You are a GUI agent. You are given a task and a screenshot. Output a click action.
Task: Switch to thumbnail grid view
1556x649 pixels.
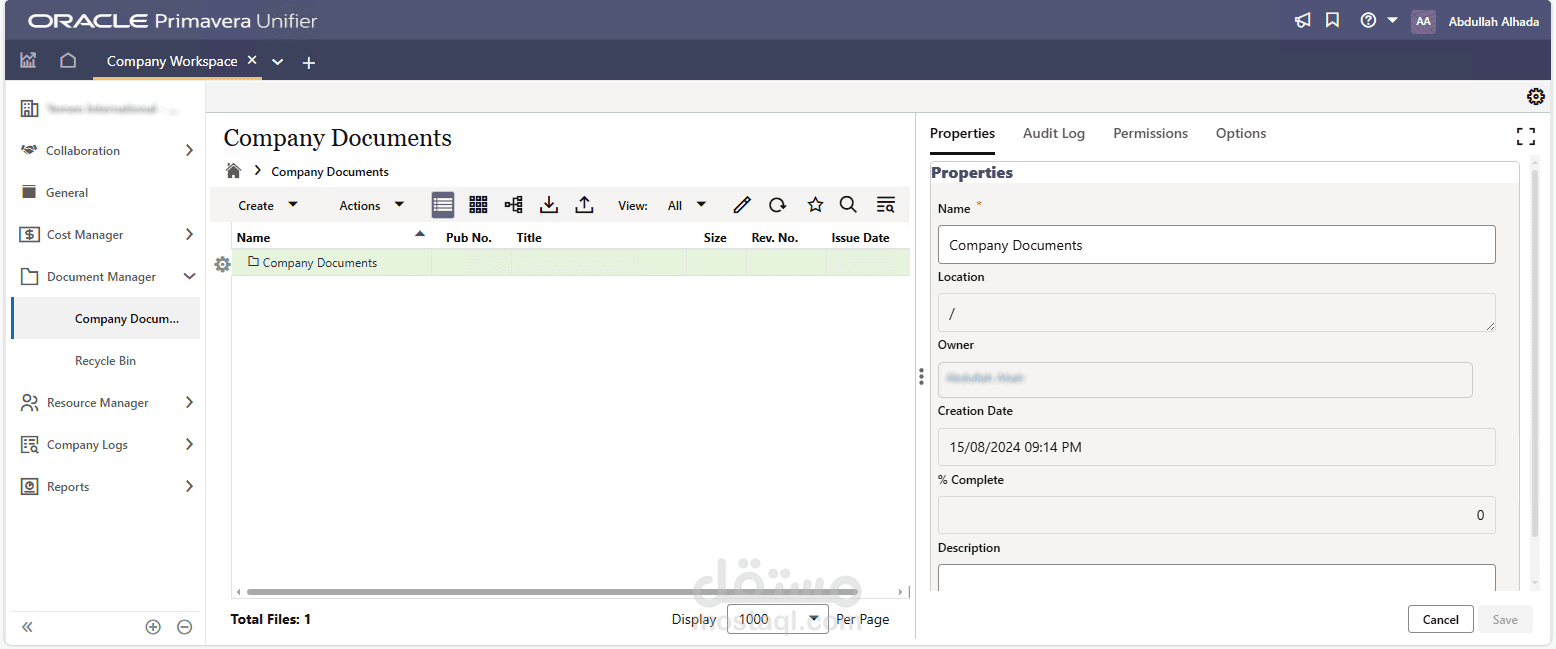pos(478,205)
